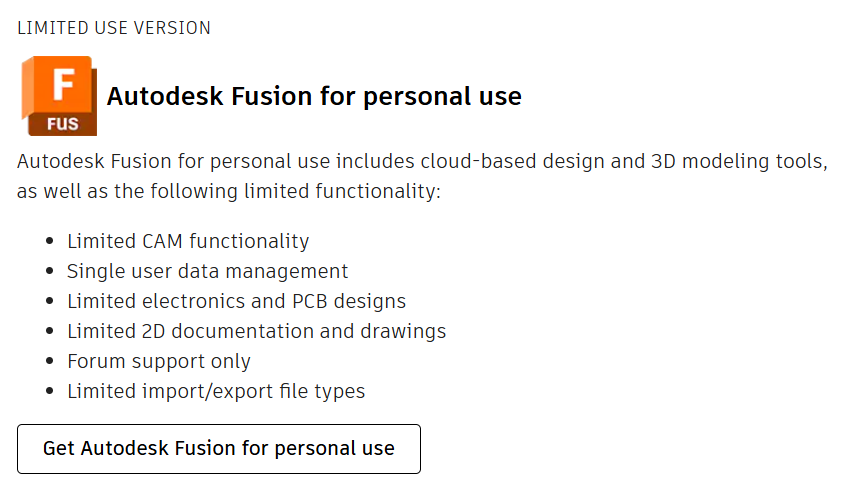861x487 pixels.
Task: Select the Autodesk Fusion for personal use heading
Action: (x=314, y=97)
